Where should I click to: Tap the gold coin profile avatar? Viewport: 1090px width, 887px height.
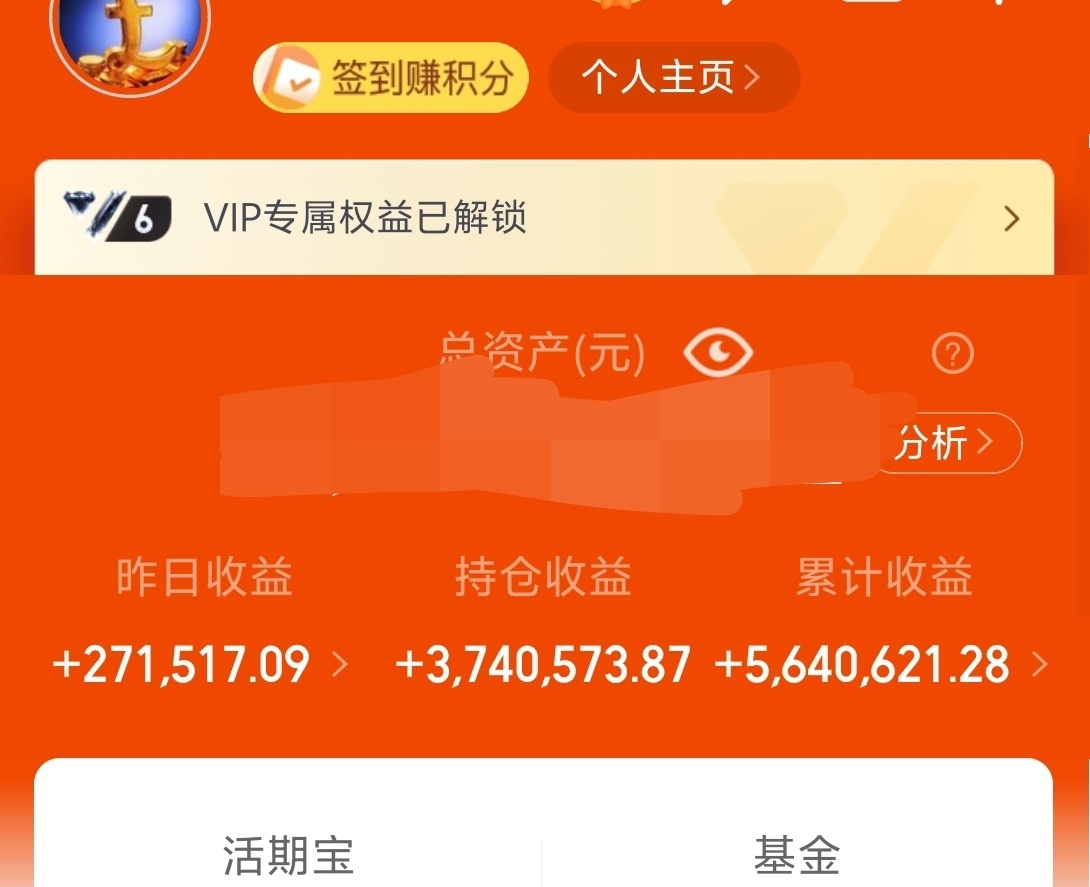[x=131, y=42]
